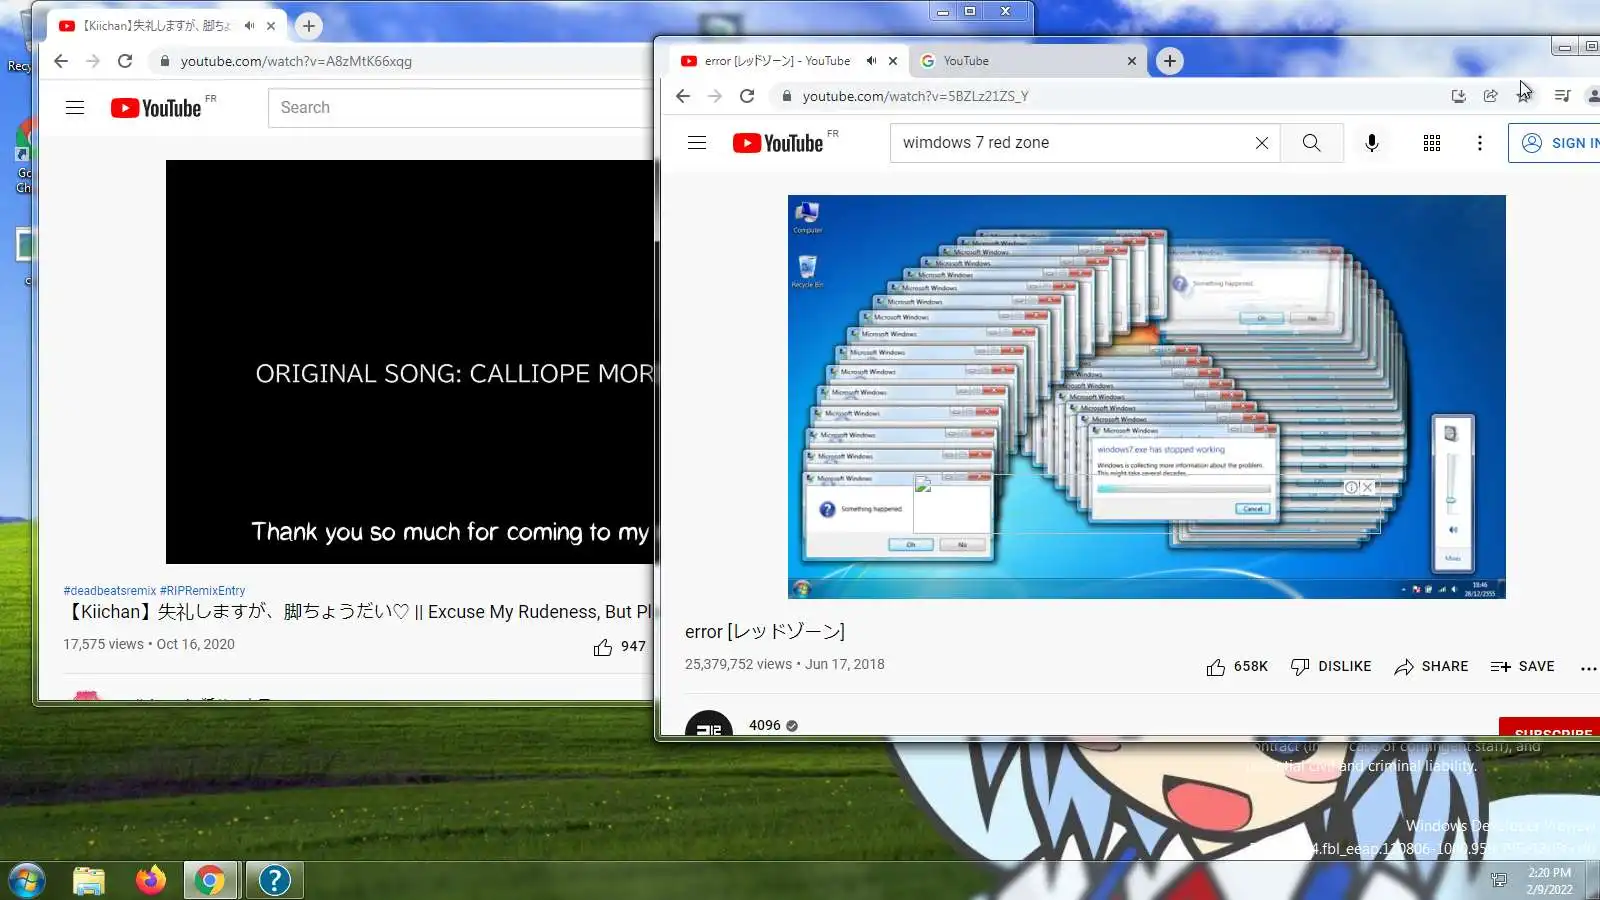Switch to the 'error [レッドゾーン] - YouTube' tab
Screen dimensions: 1600x900
777,61
